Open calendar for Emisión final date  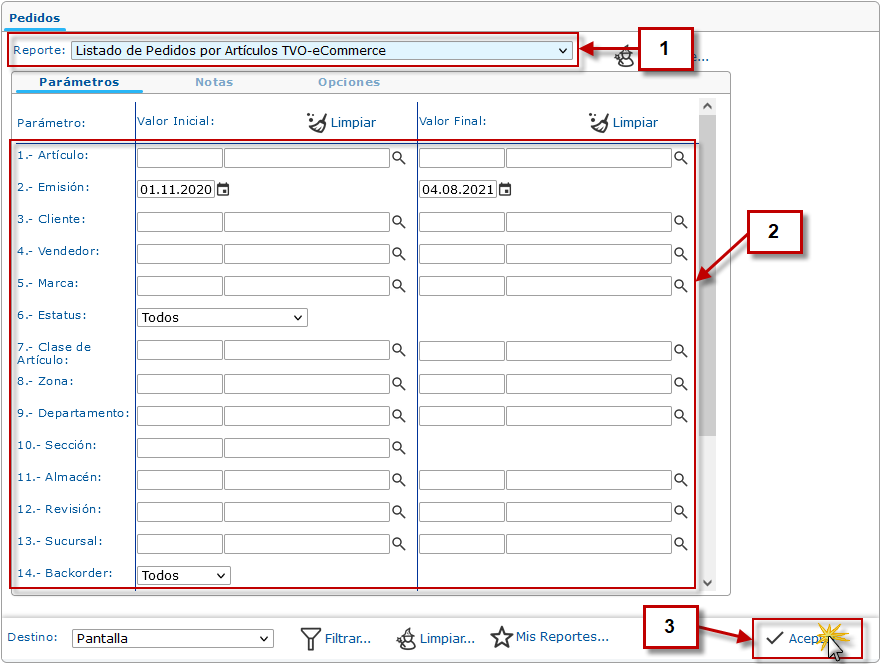click(x=505, y=189)
